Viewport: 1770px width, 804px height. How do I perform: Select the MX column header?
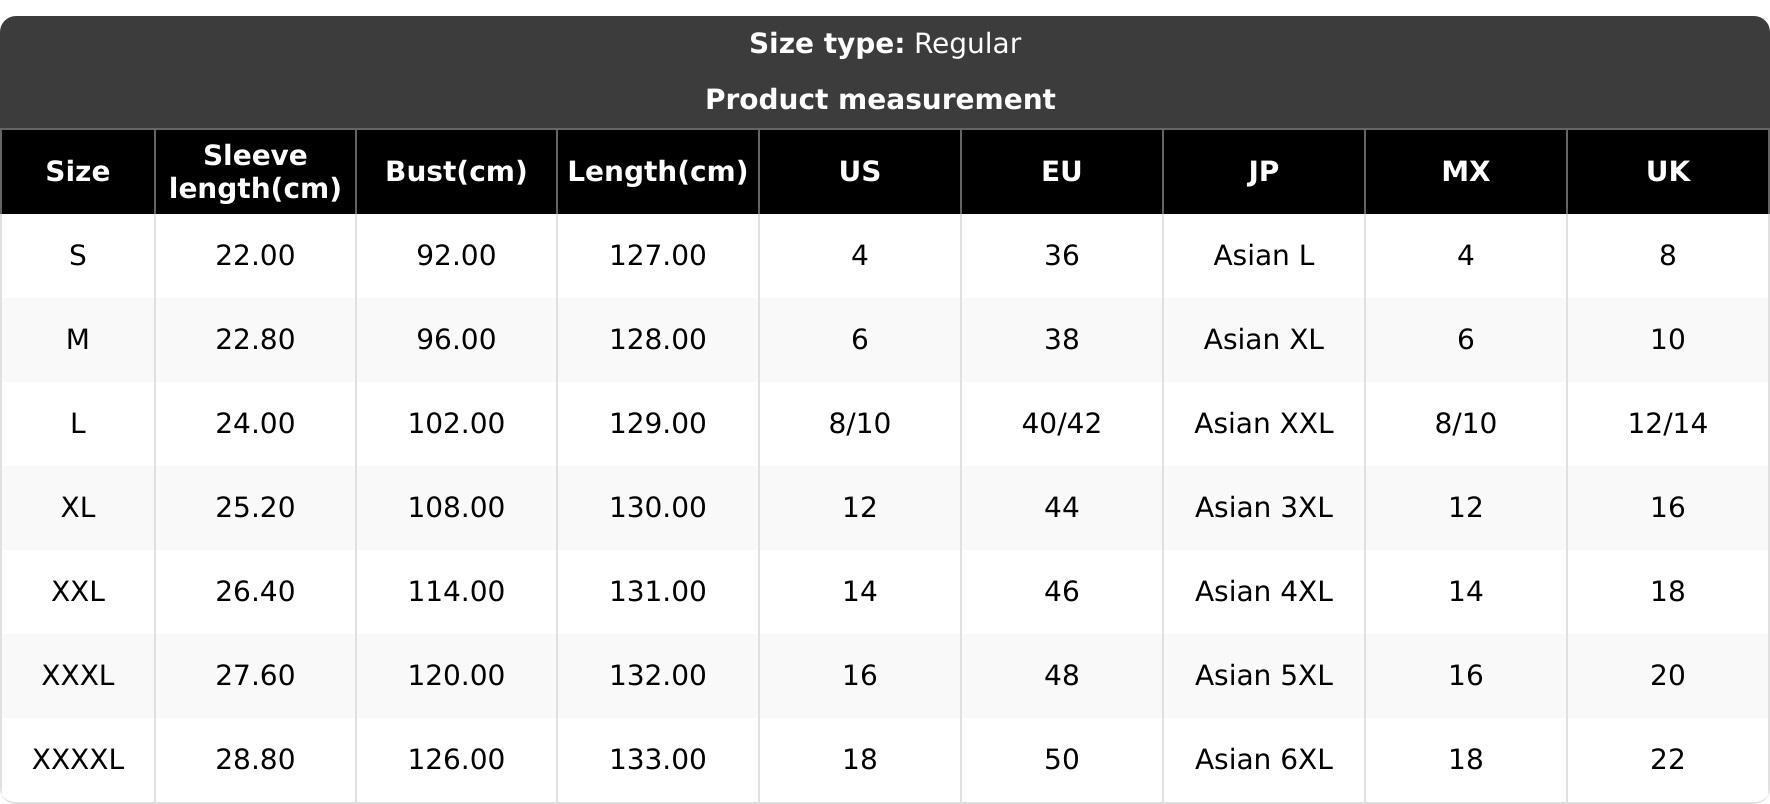pos(1466,172)
